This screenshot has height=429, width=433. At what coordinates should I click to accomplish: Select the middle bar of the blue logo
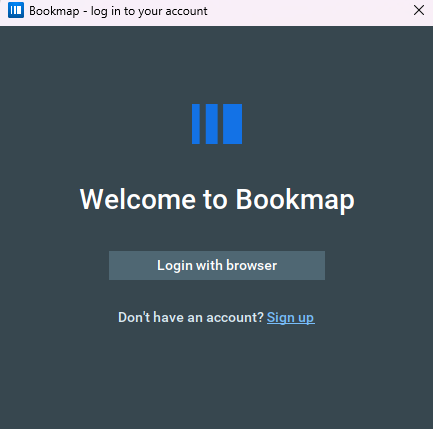tap(212, 124)
